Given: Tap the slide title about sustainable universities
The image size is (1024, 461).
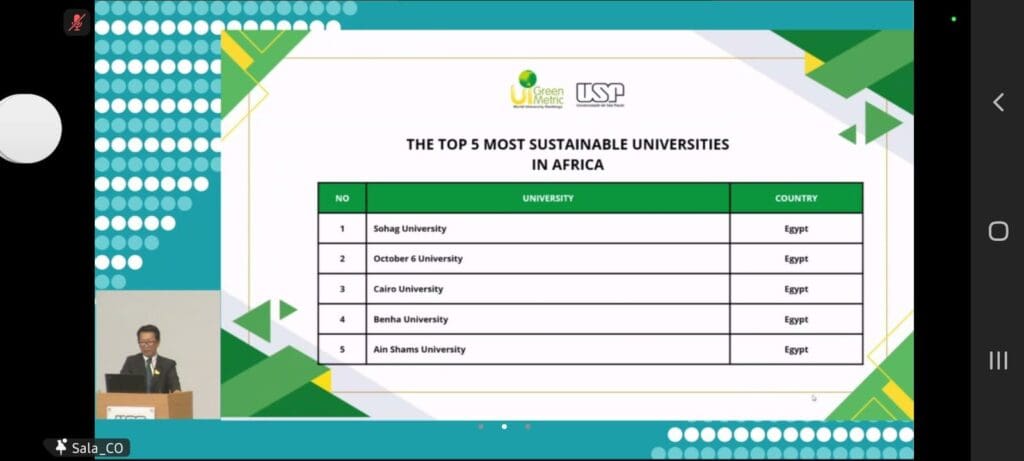Looking at the screenshot, I should (567, 154).
